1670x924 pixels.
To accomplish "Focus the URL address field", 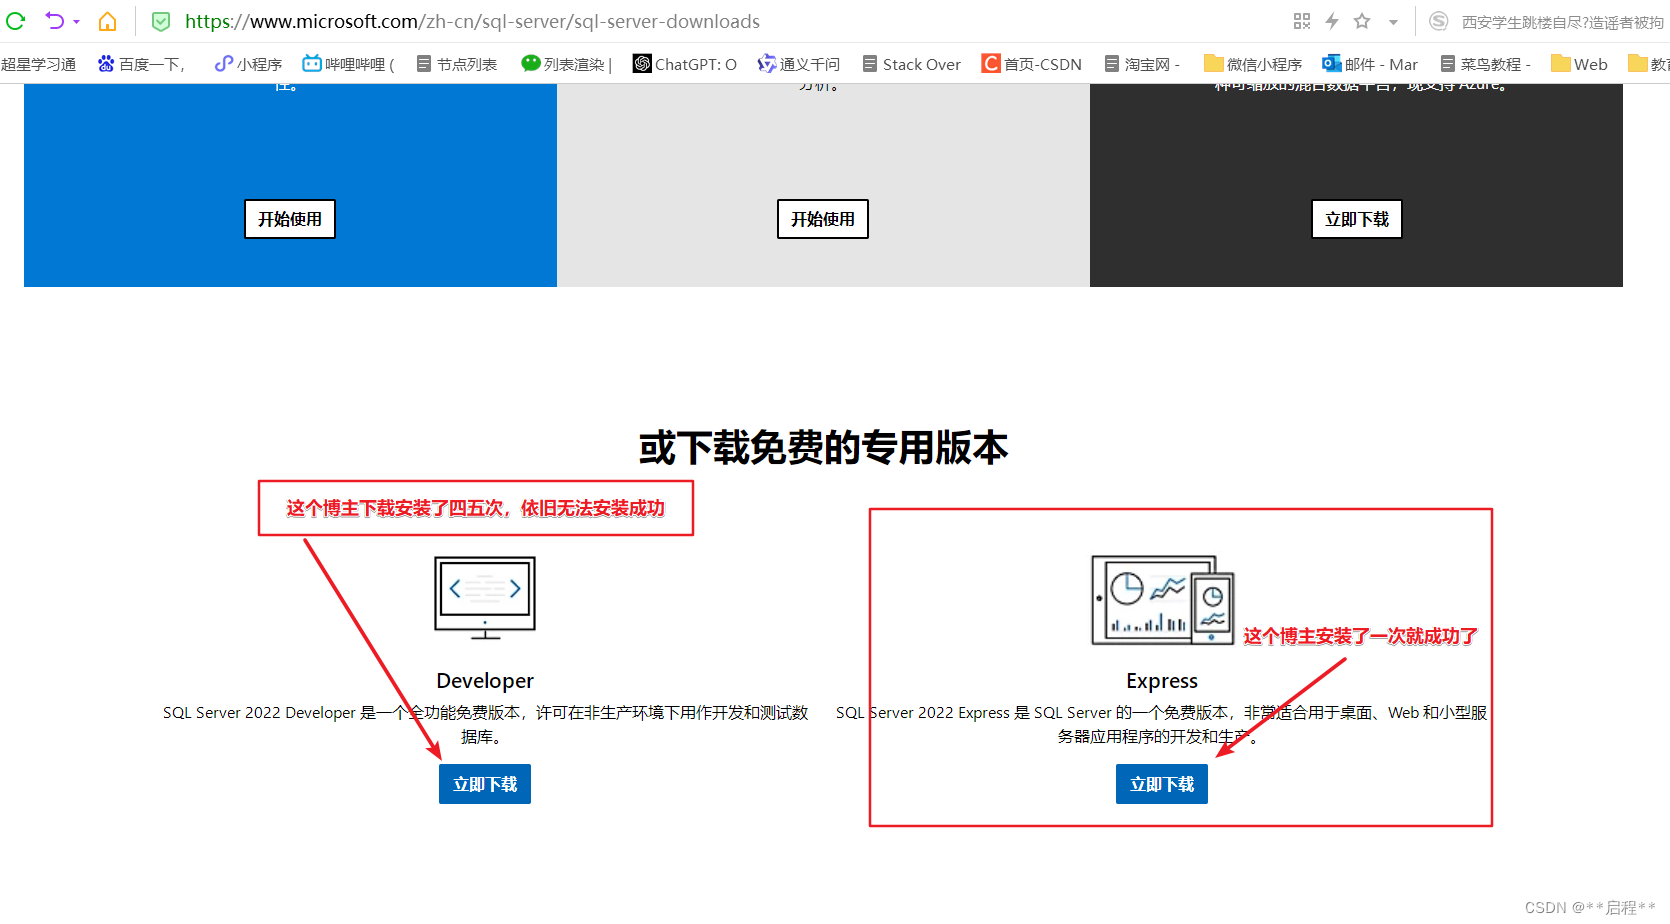I will point(472,21).
